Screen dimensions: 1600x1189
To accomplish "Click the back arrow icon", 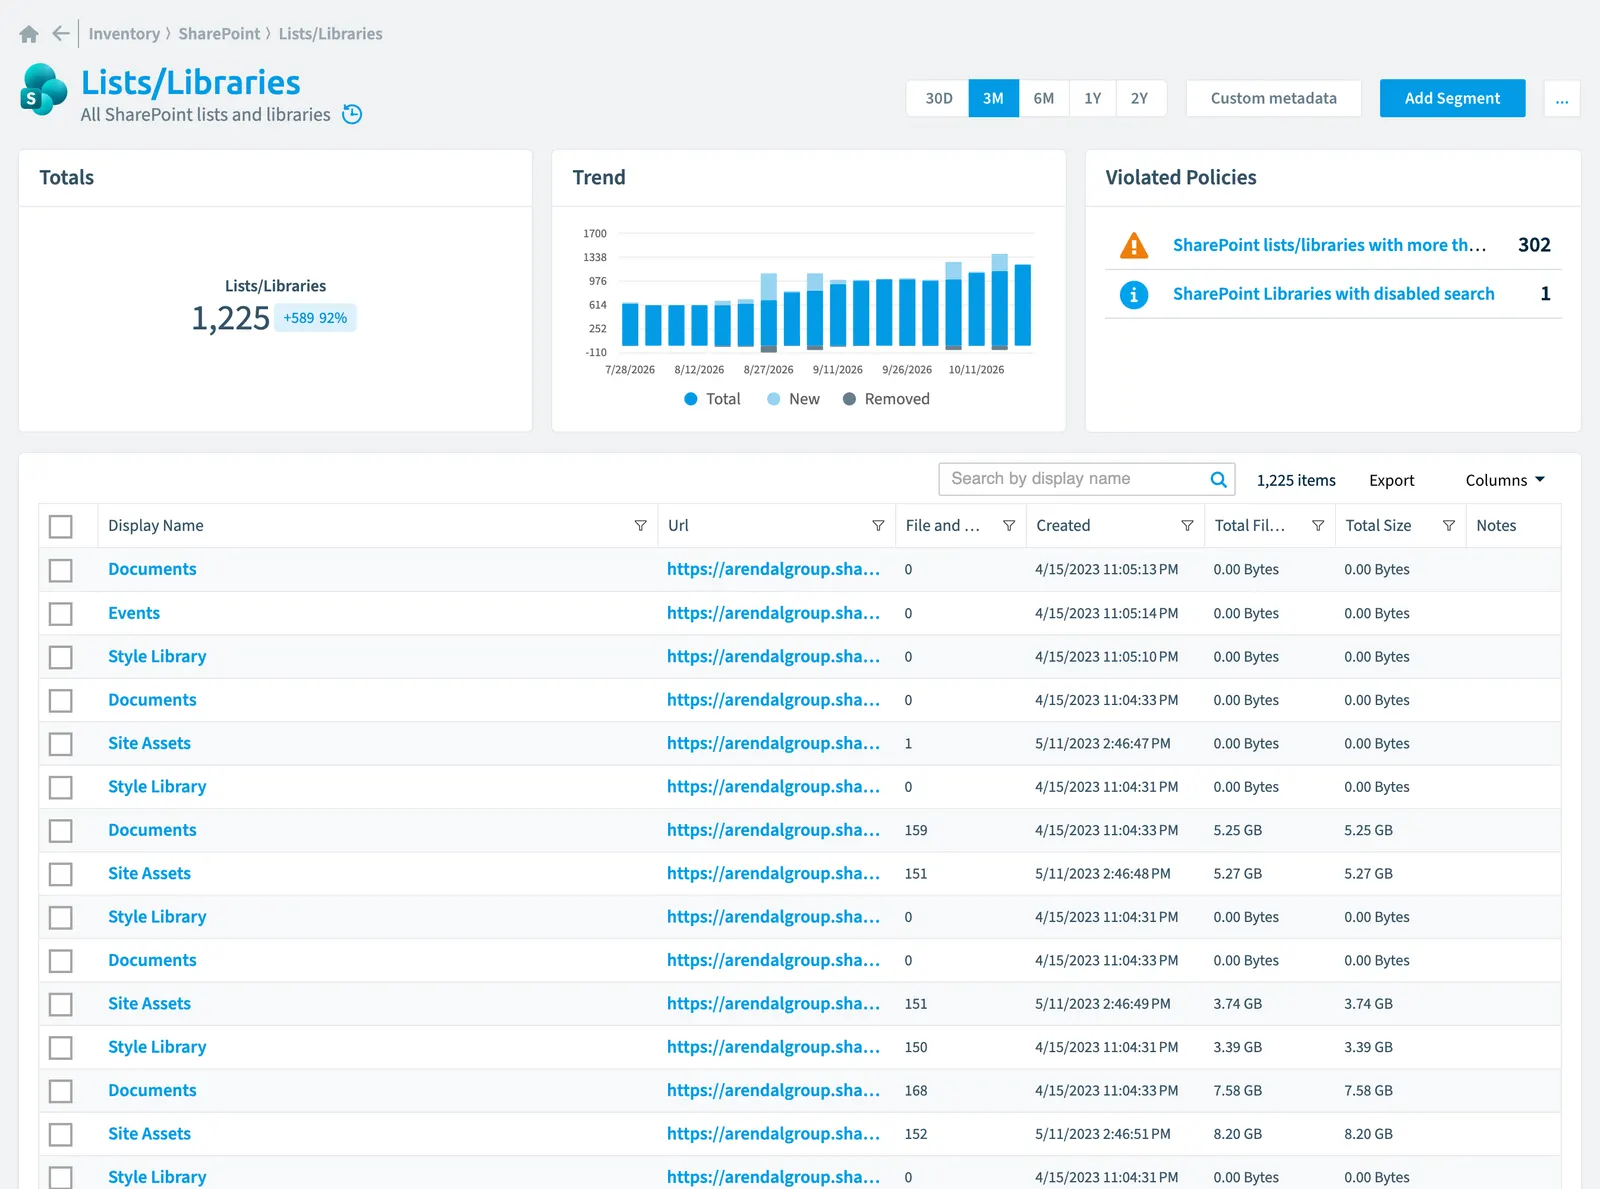I will [61, 33].
